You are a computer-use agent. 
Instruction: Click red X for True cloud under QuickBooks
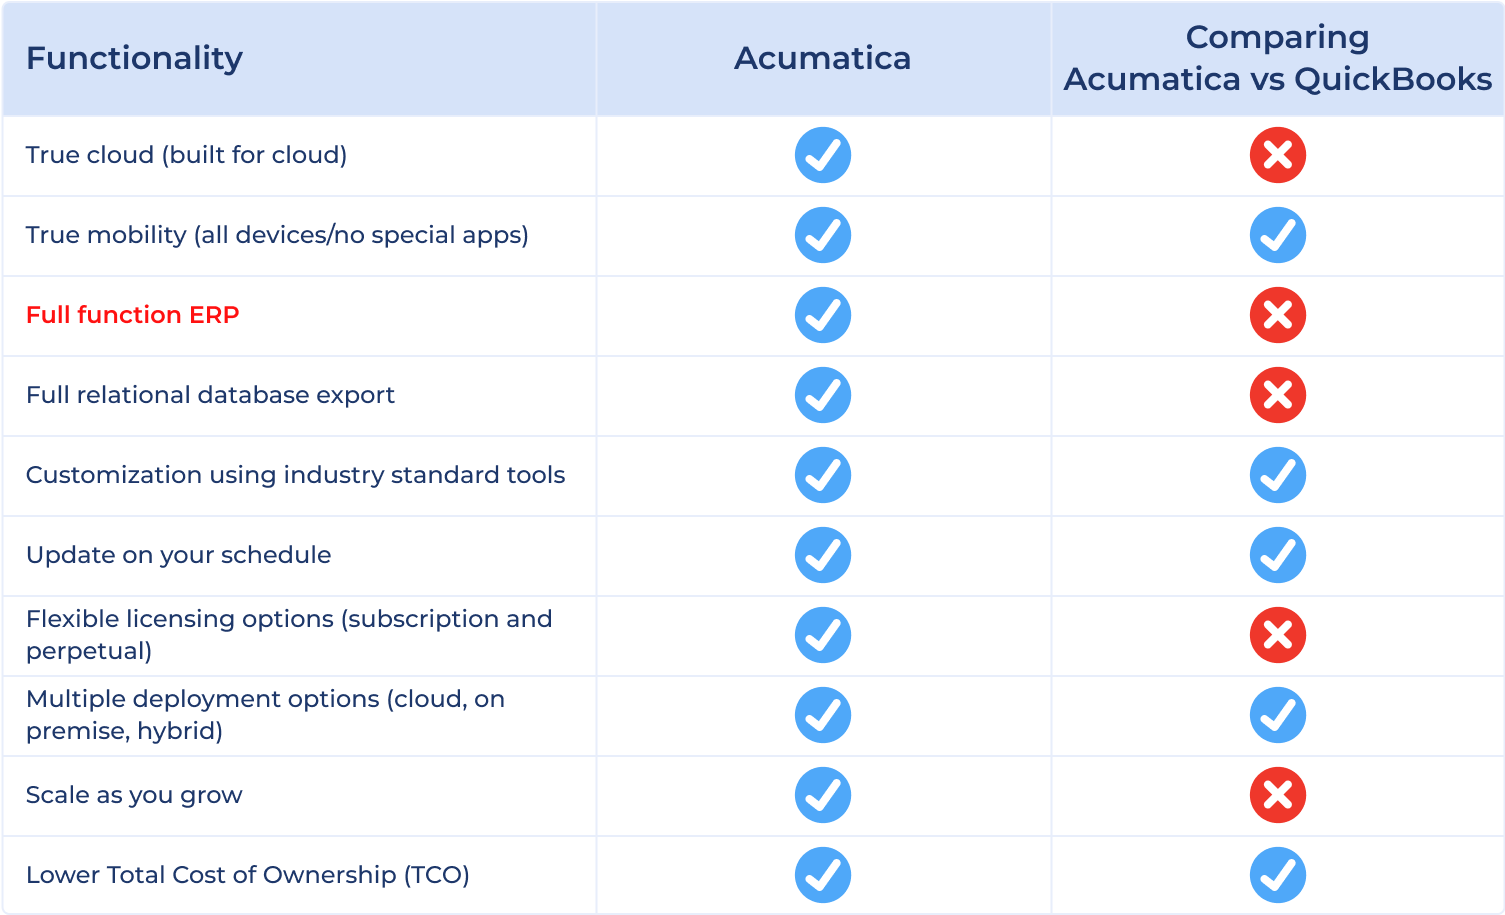click(x=1278, y=155)
